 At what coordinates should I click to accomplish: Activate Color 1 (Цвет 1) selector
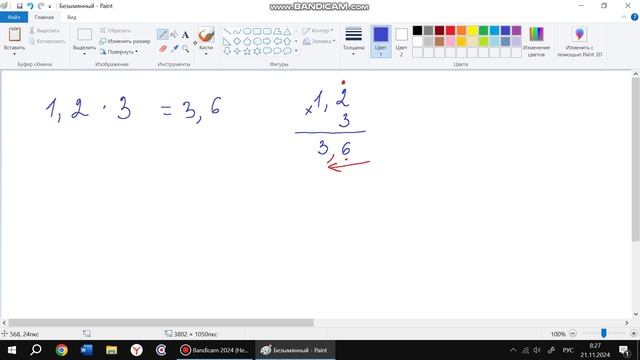pos(381,41)
